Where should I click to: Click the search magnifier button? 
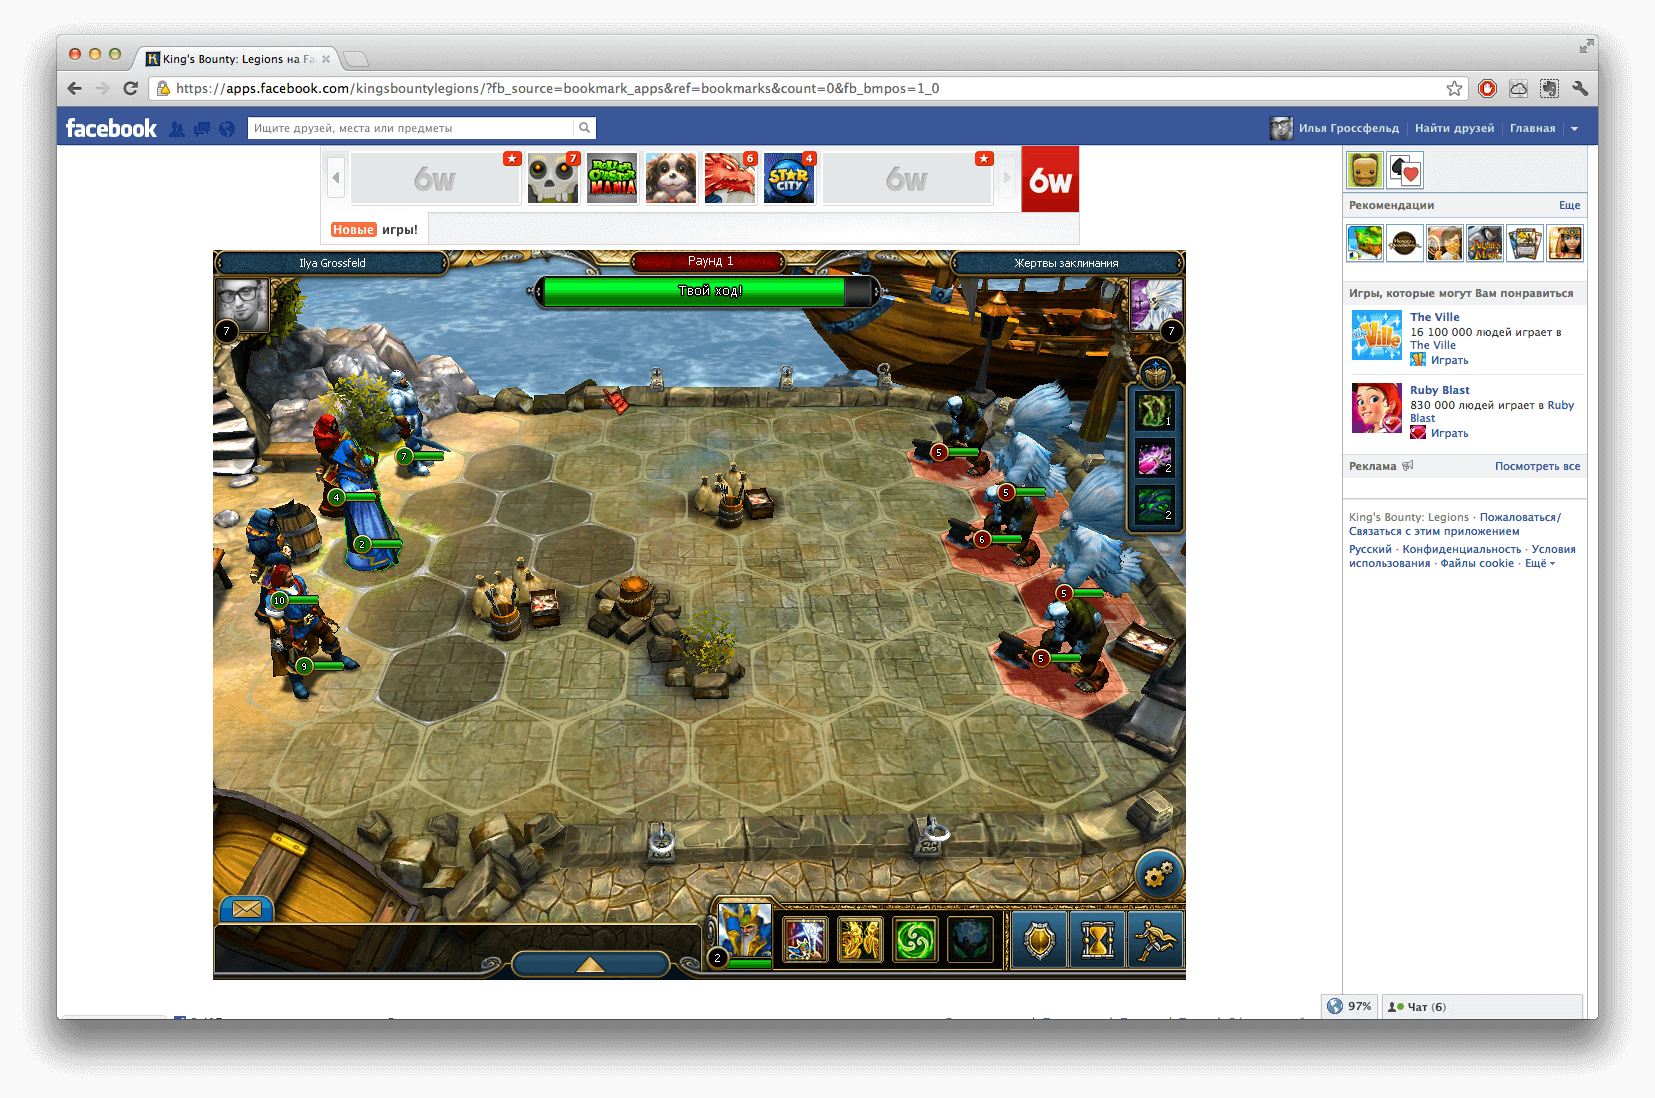(x=584, y=128)
